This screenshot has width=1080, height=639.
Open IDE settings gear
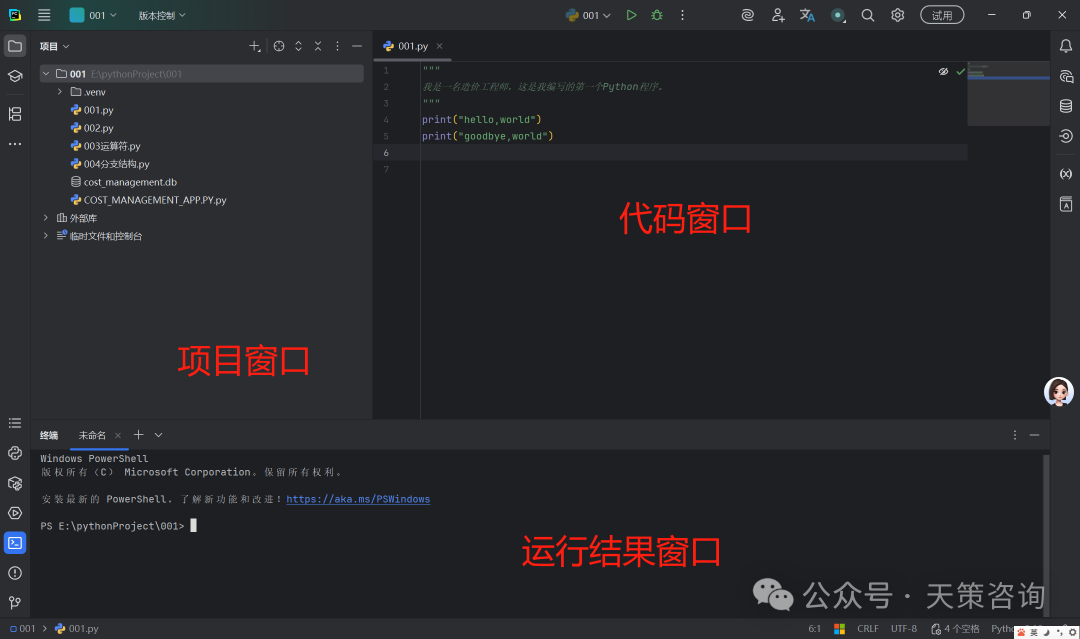point(897,15)
